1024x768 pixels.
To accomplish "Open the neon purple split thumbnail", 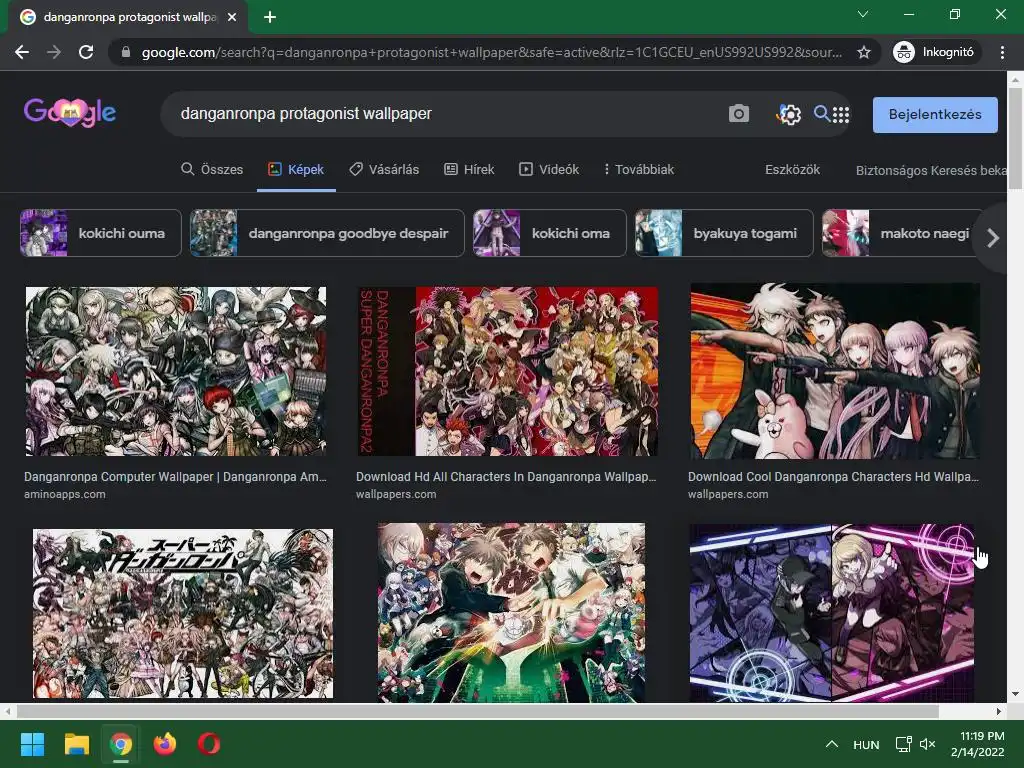I will 832,613.
